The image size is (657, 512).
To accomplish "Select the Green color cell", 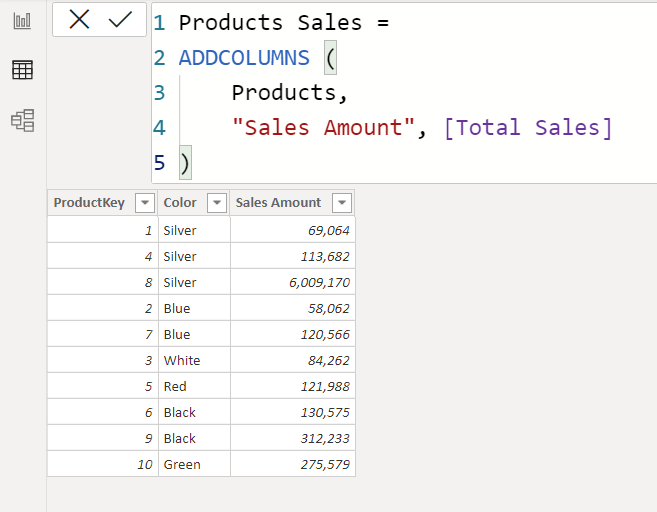I will coord(194,464).
